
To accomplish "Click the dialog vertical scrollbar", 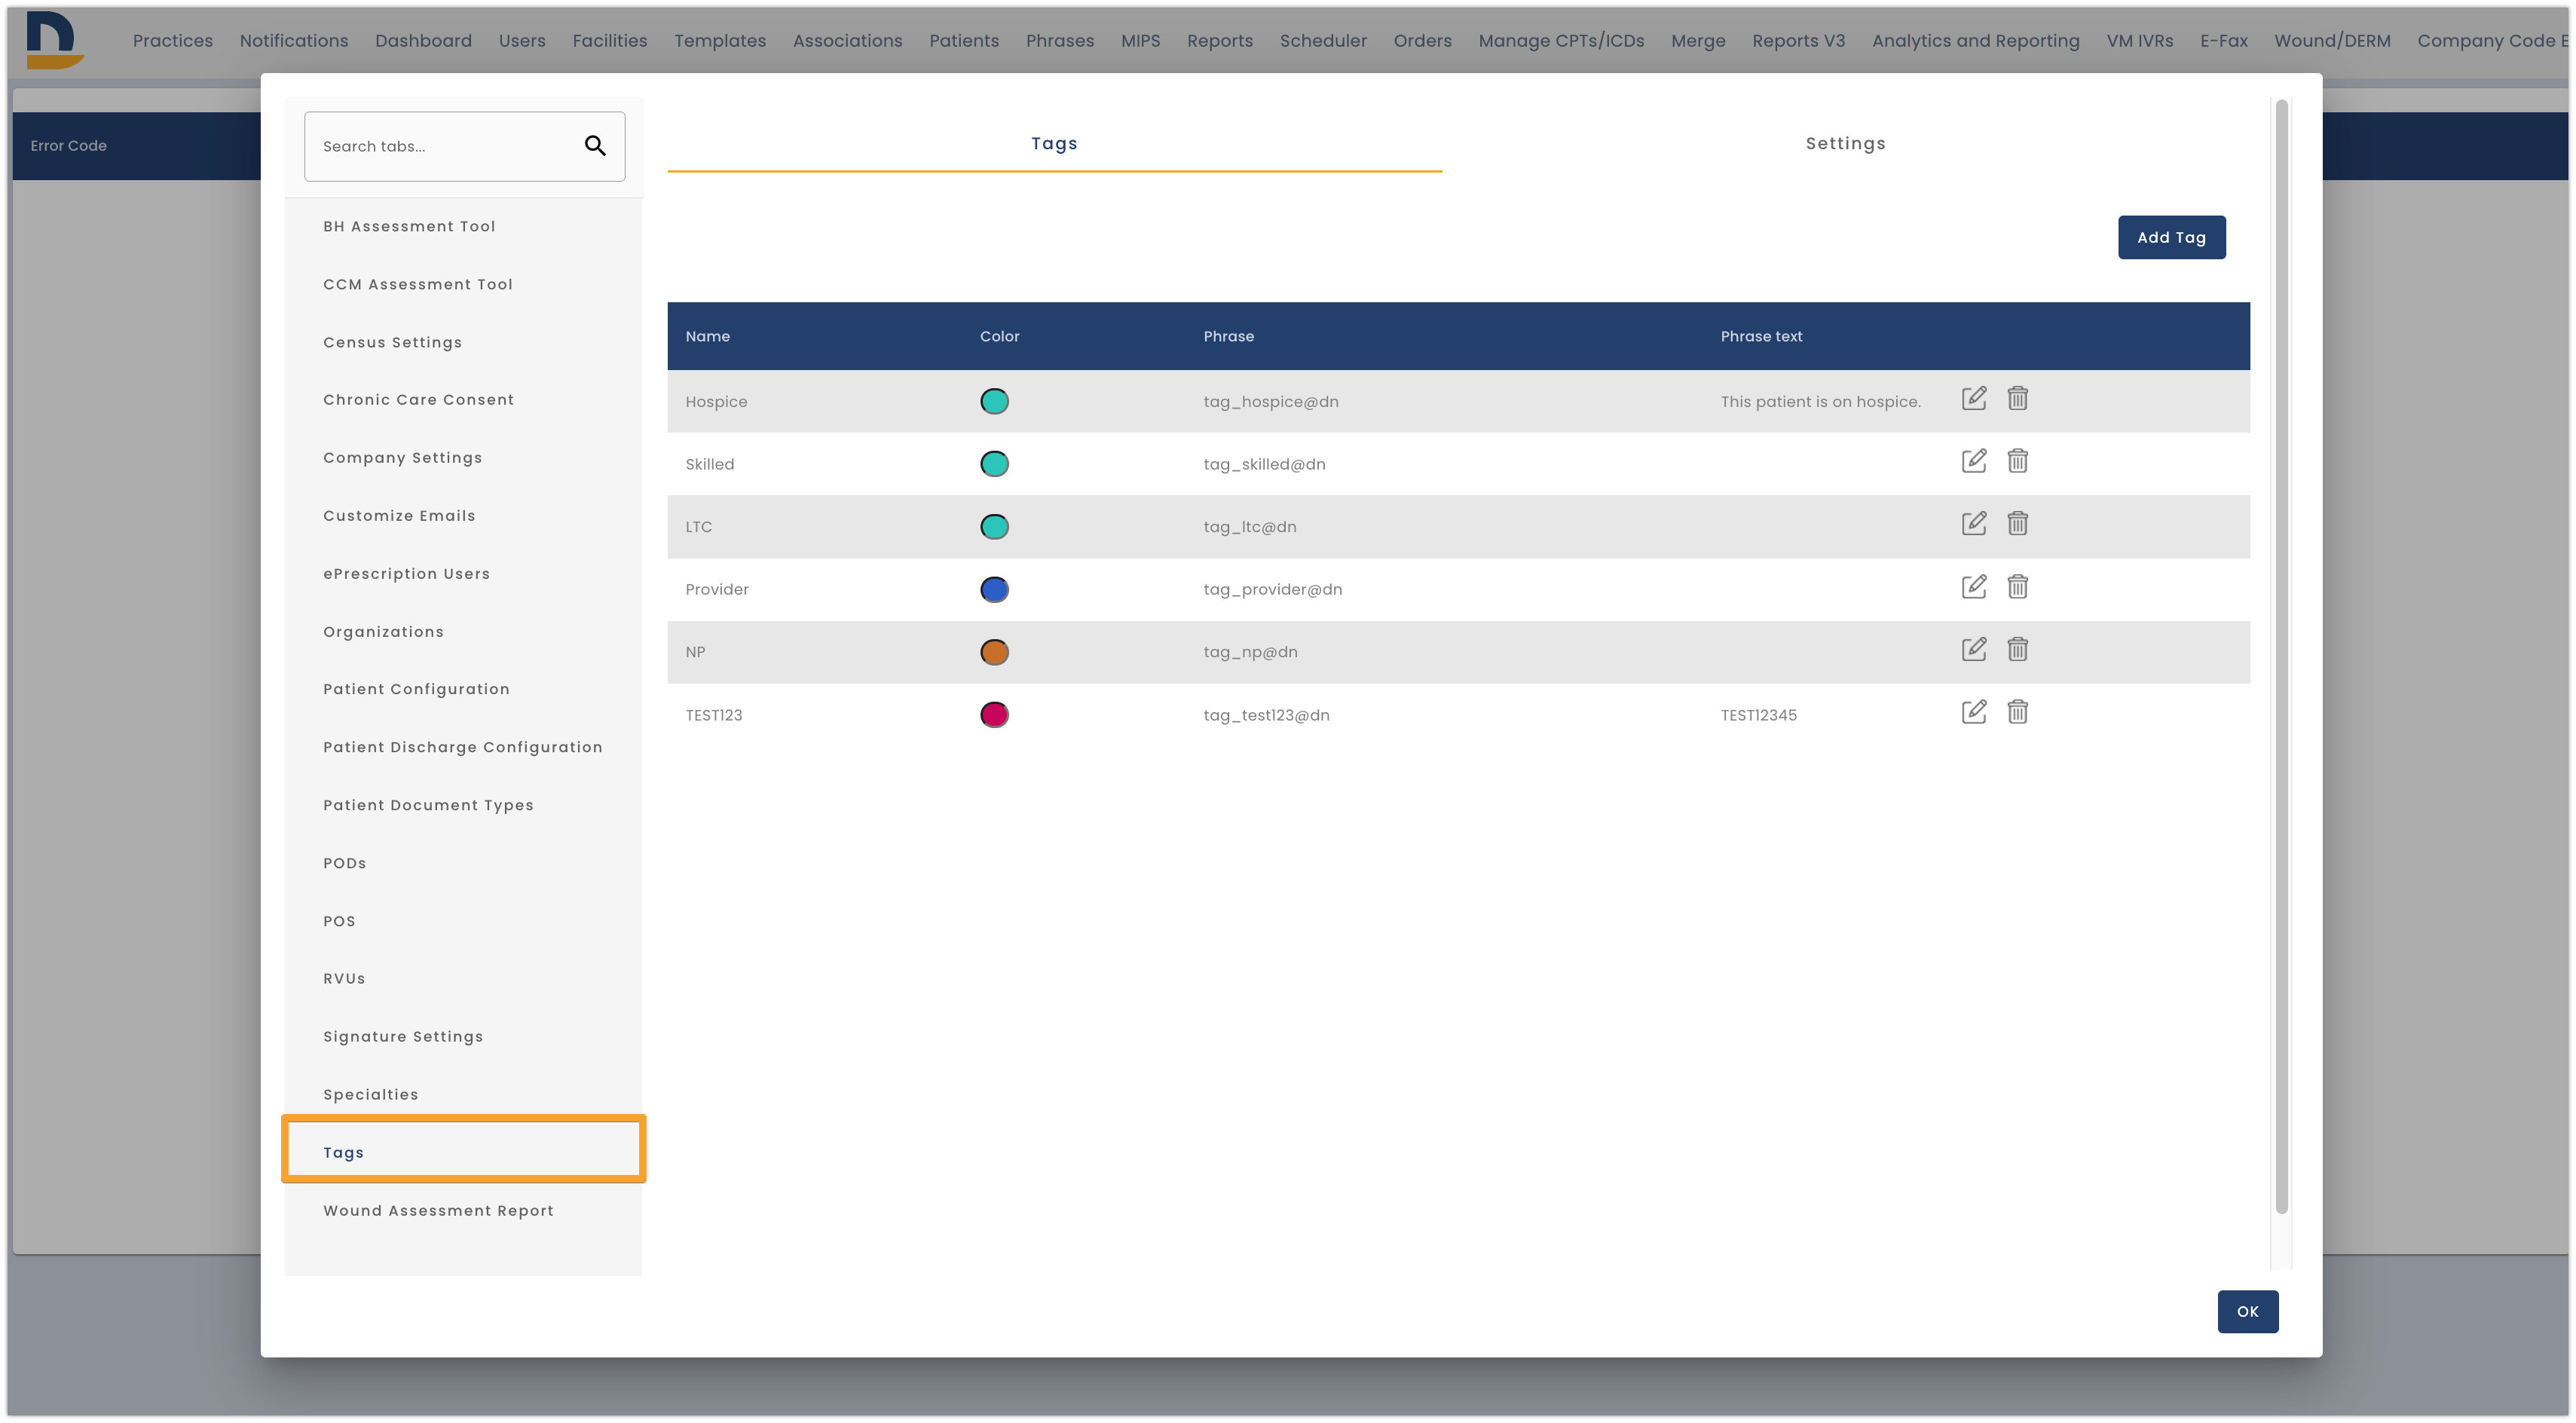I will (x=2281, y=656).
